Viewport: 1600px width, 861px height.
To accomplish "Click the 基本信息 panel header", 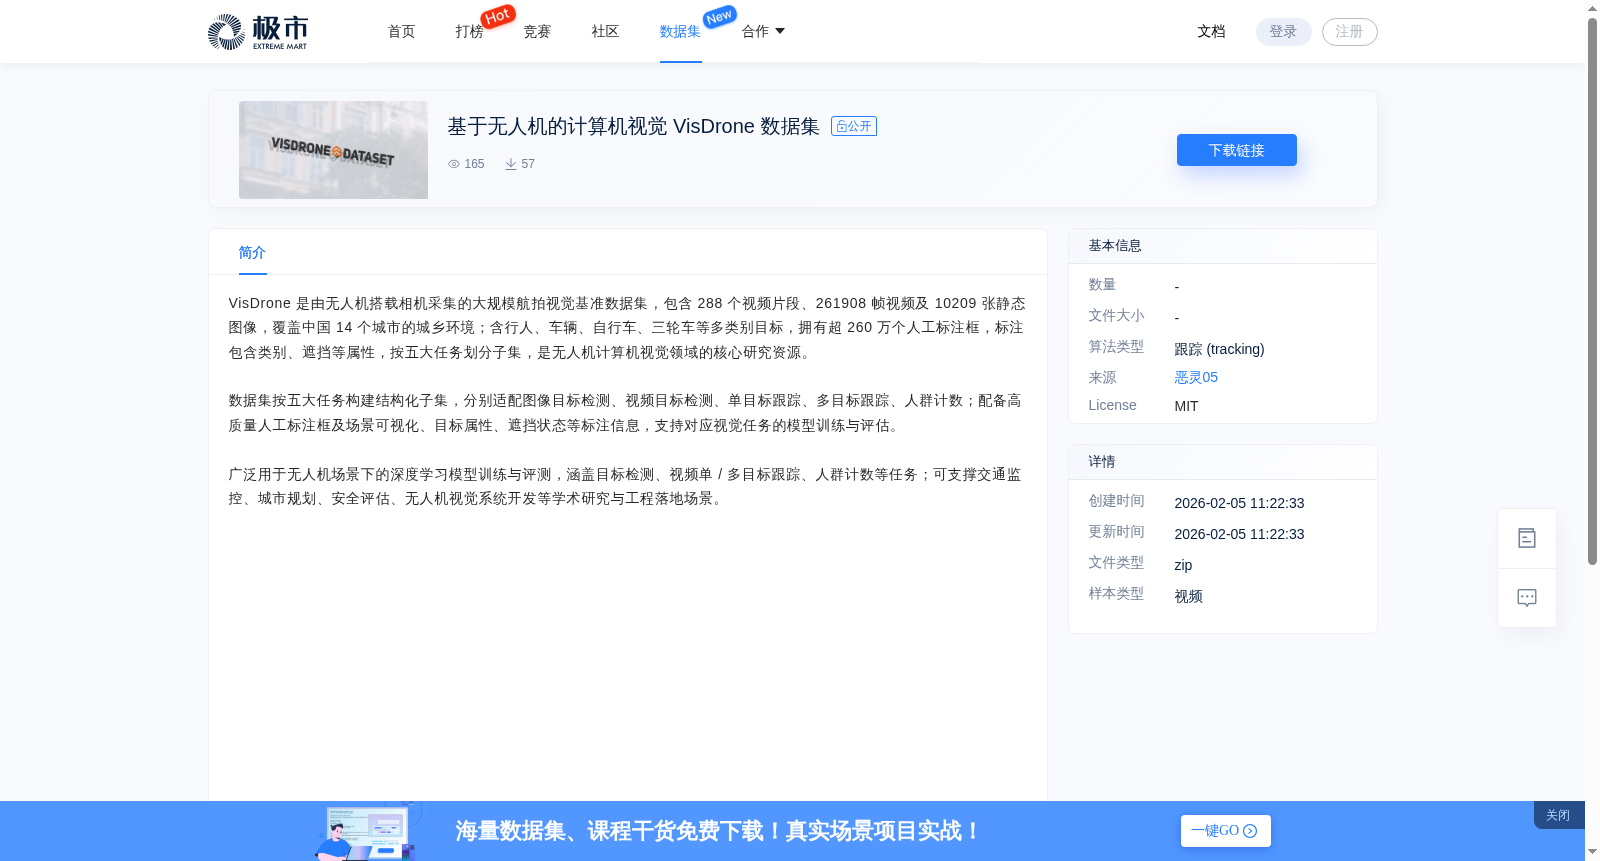I will (1222, 246).
